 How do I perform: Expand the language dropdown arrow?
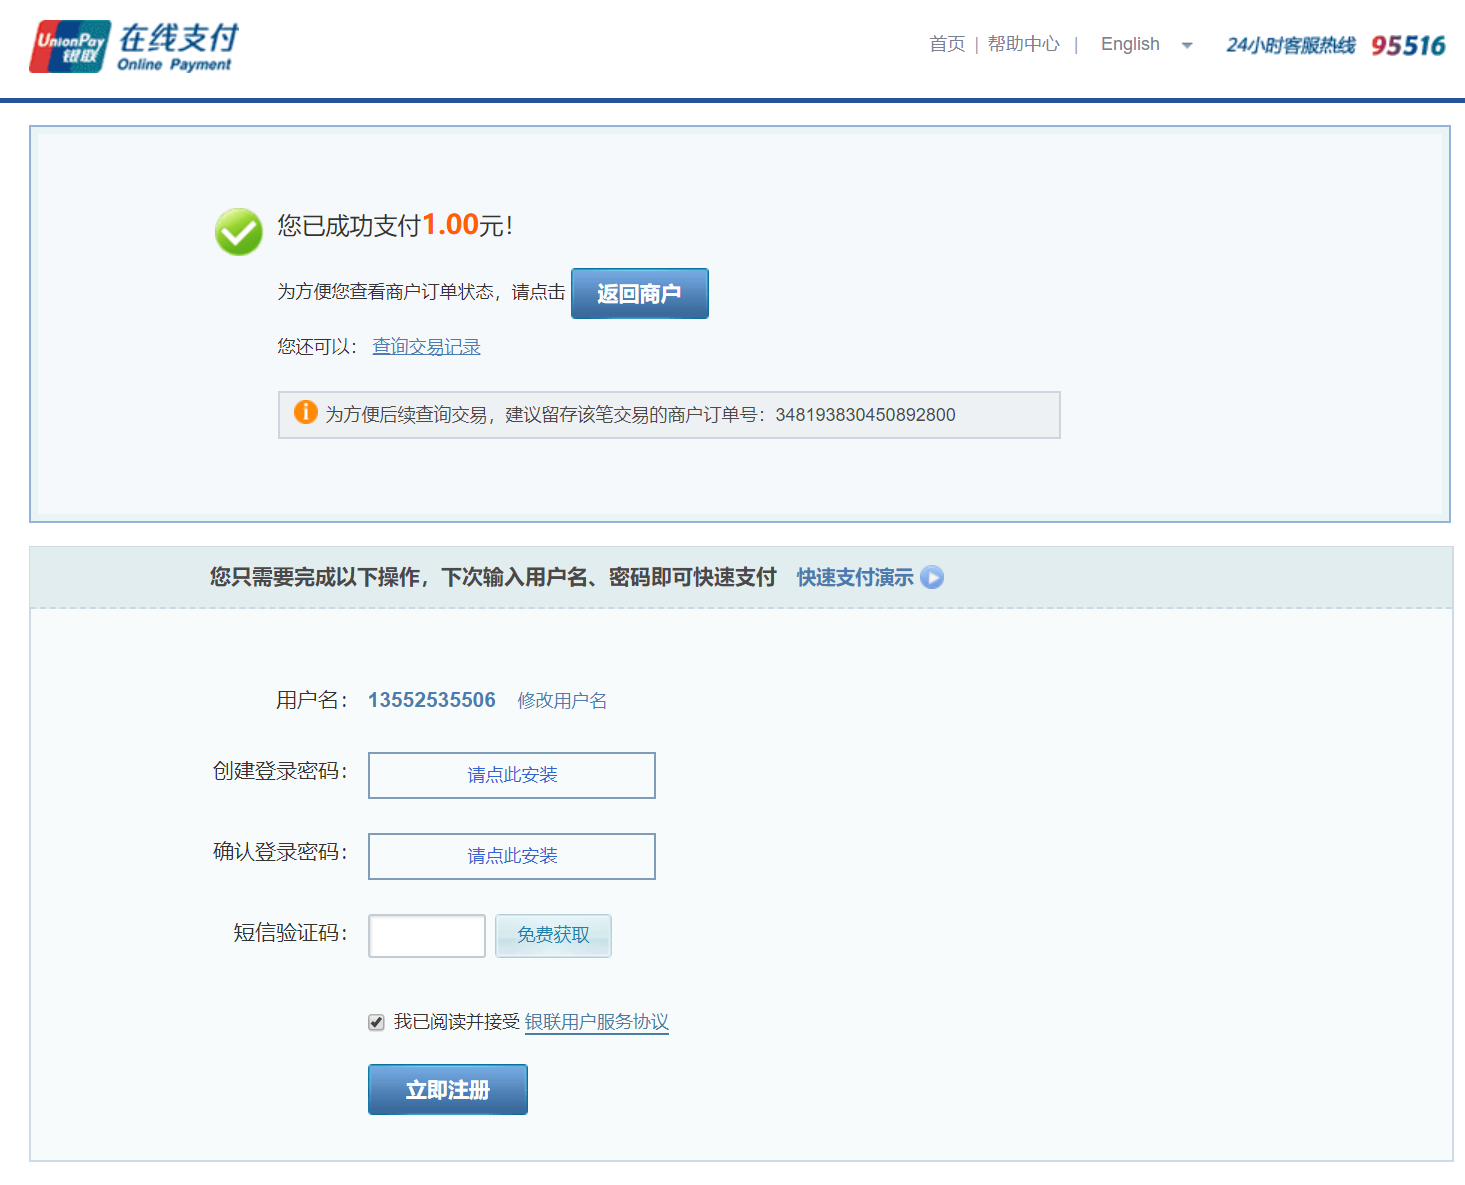[x=1187, y=45]
